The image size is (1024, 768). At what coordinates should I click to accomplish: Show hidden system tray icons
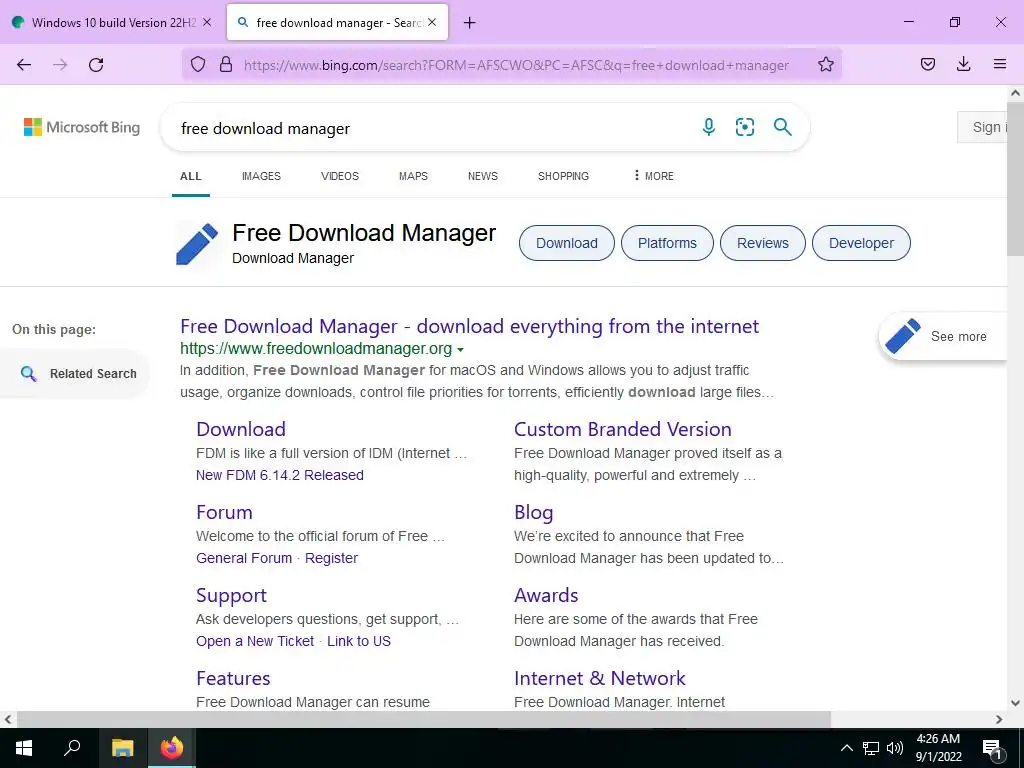click(x=846, y=748)
